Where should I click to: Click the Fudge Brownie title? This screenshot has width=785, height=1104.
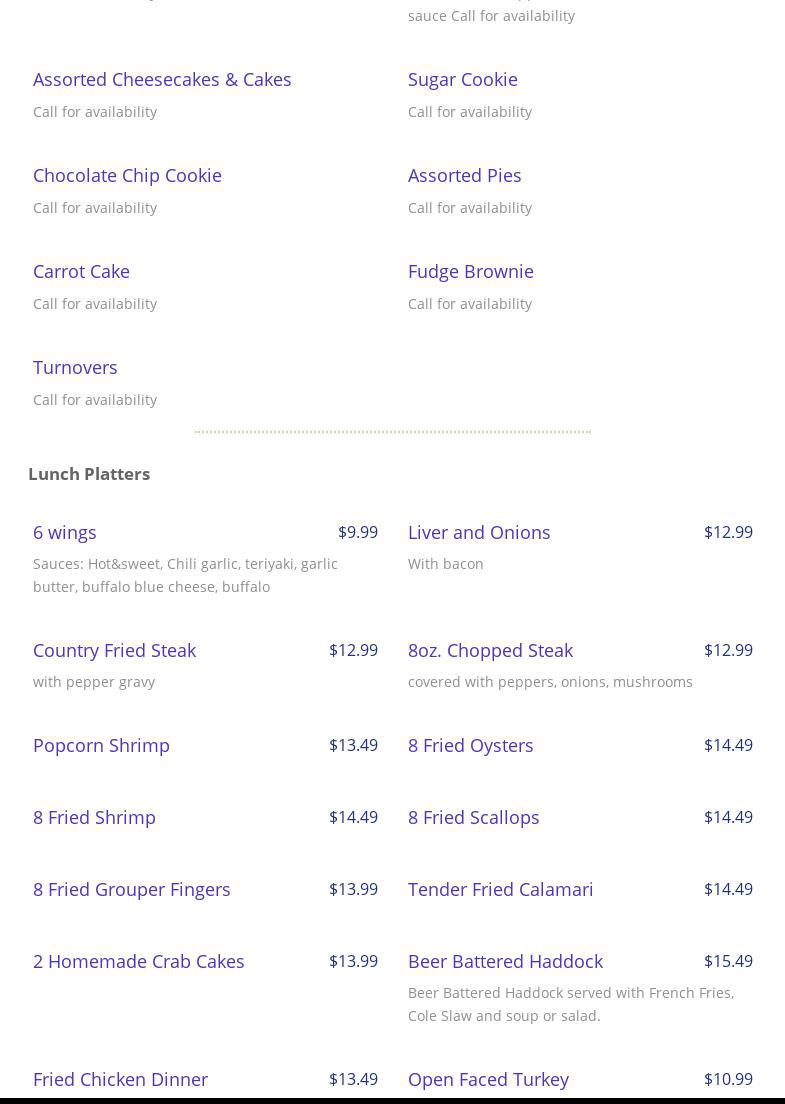click(x=470, y=271)
